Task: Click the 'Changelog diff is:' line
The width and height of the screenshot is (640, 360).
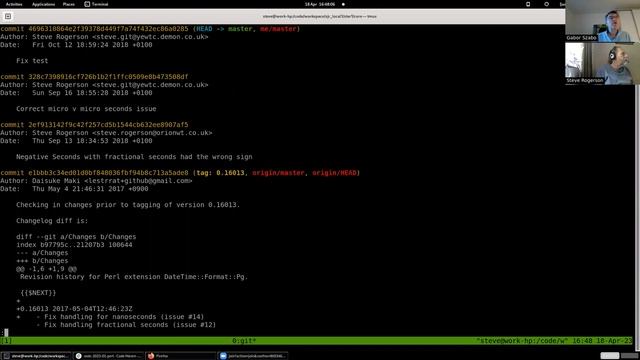Action: pos(52,221)
